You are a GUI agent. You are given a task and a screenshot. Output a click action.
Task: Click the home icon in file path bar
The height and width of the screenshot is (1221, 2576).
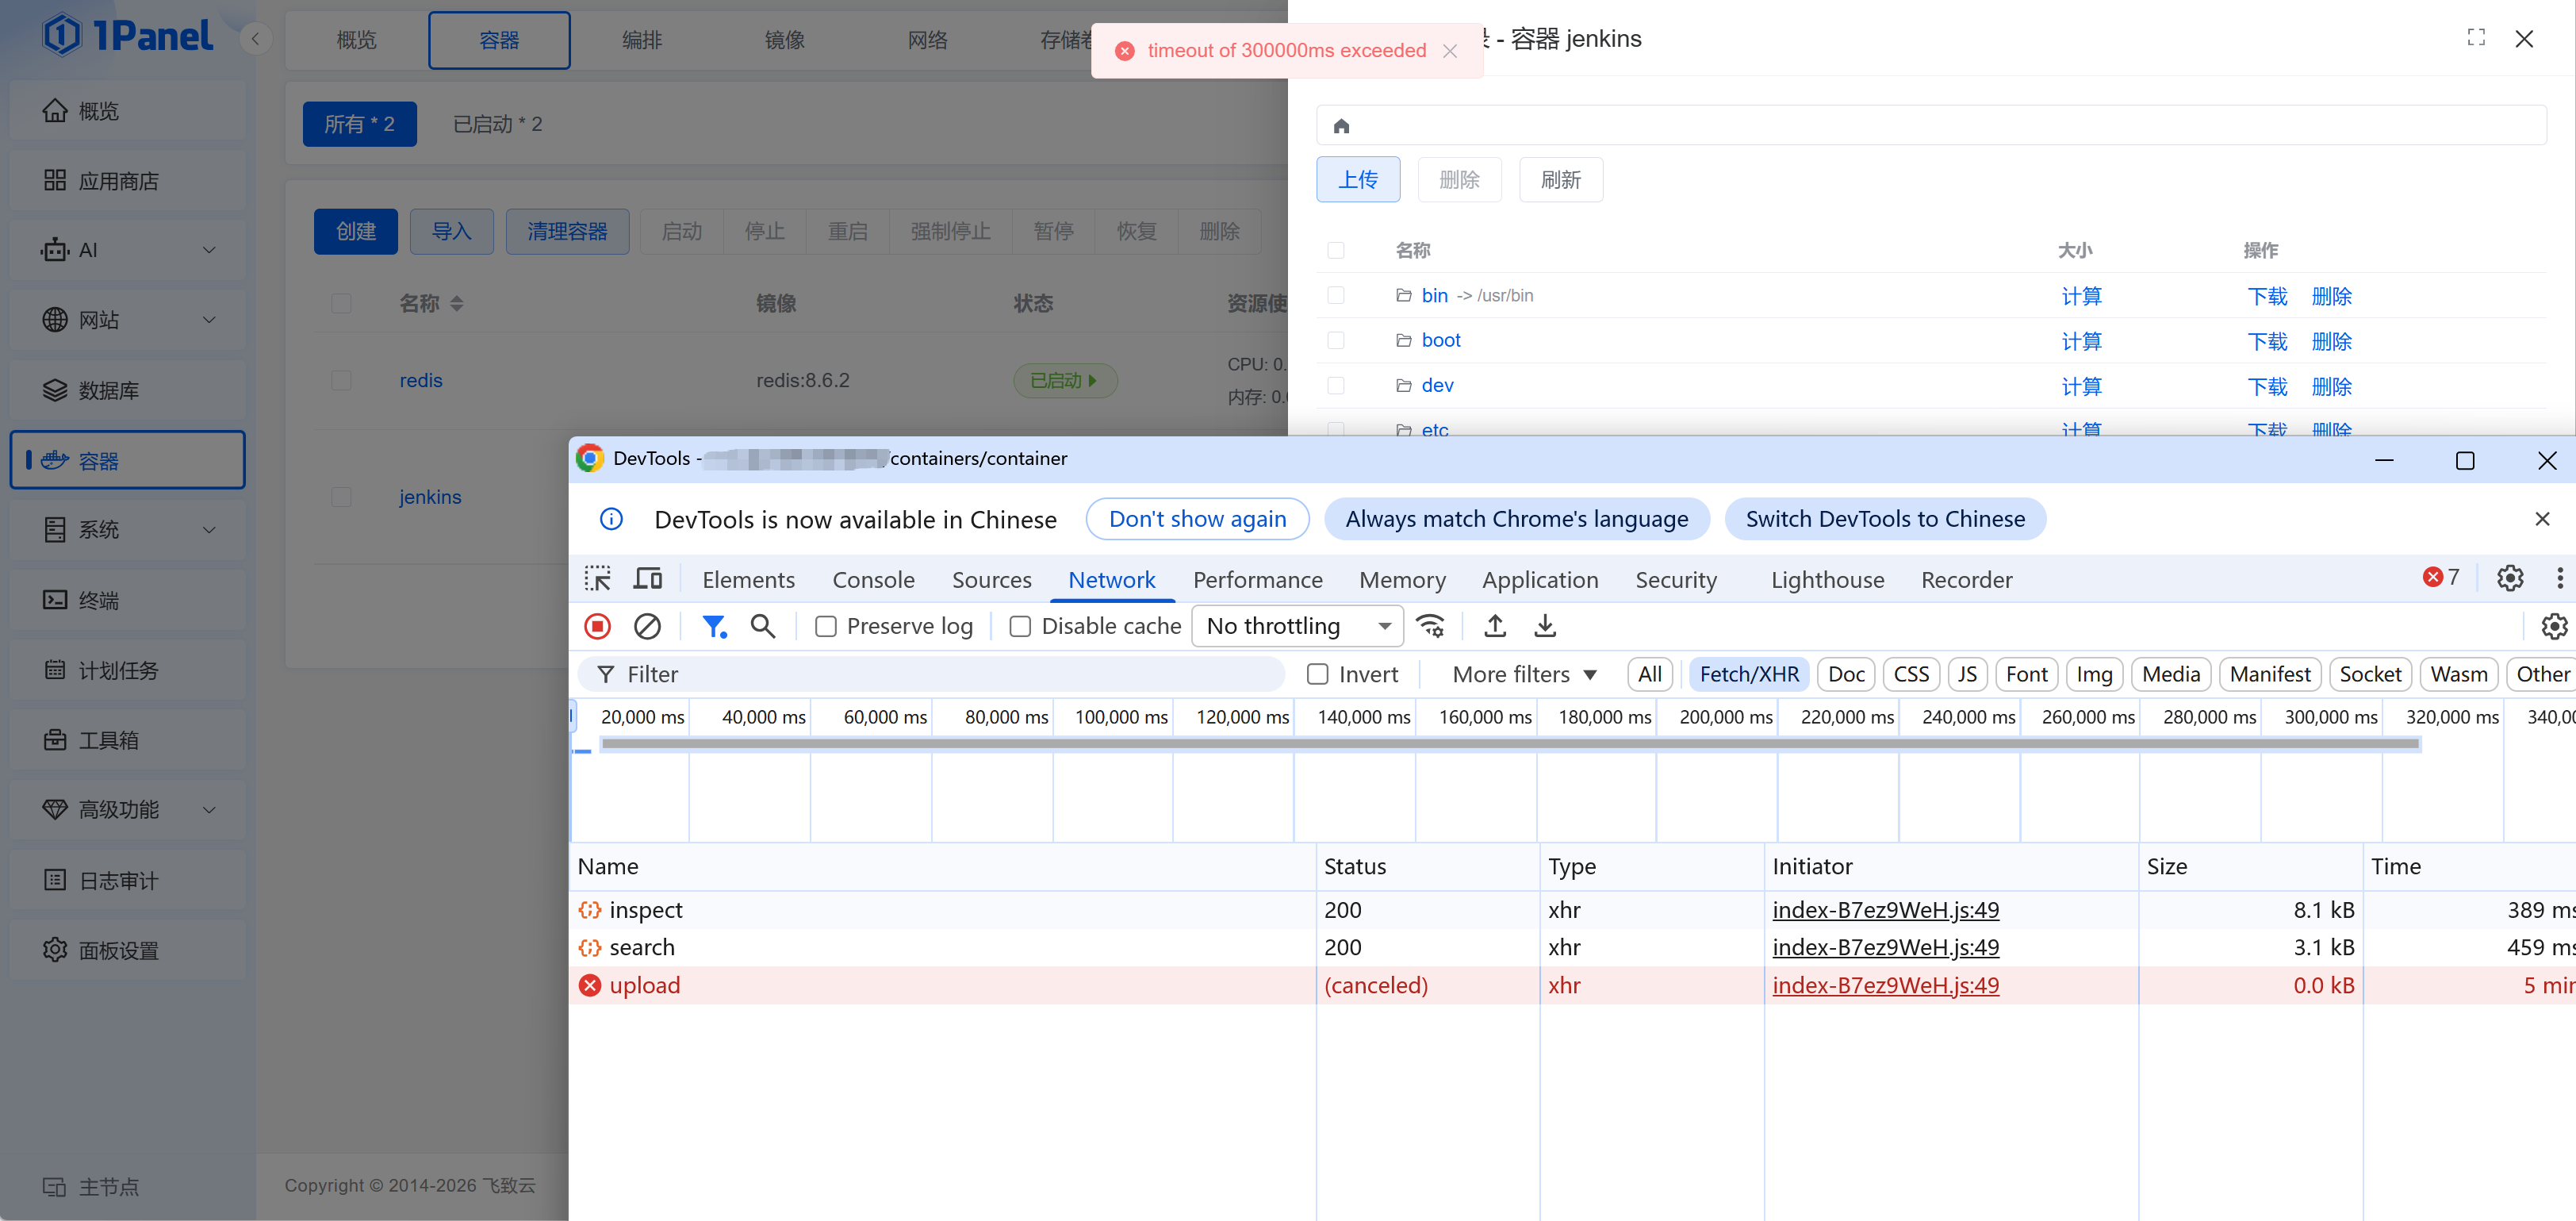(x=1341, y=126)
